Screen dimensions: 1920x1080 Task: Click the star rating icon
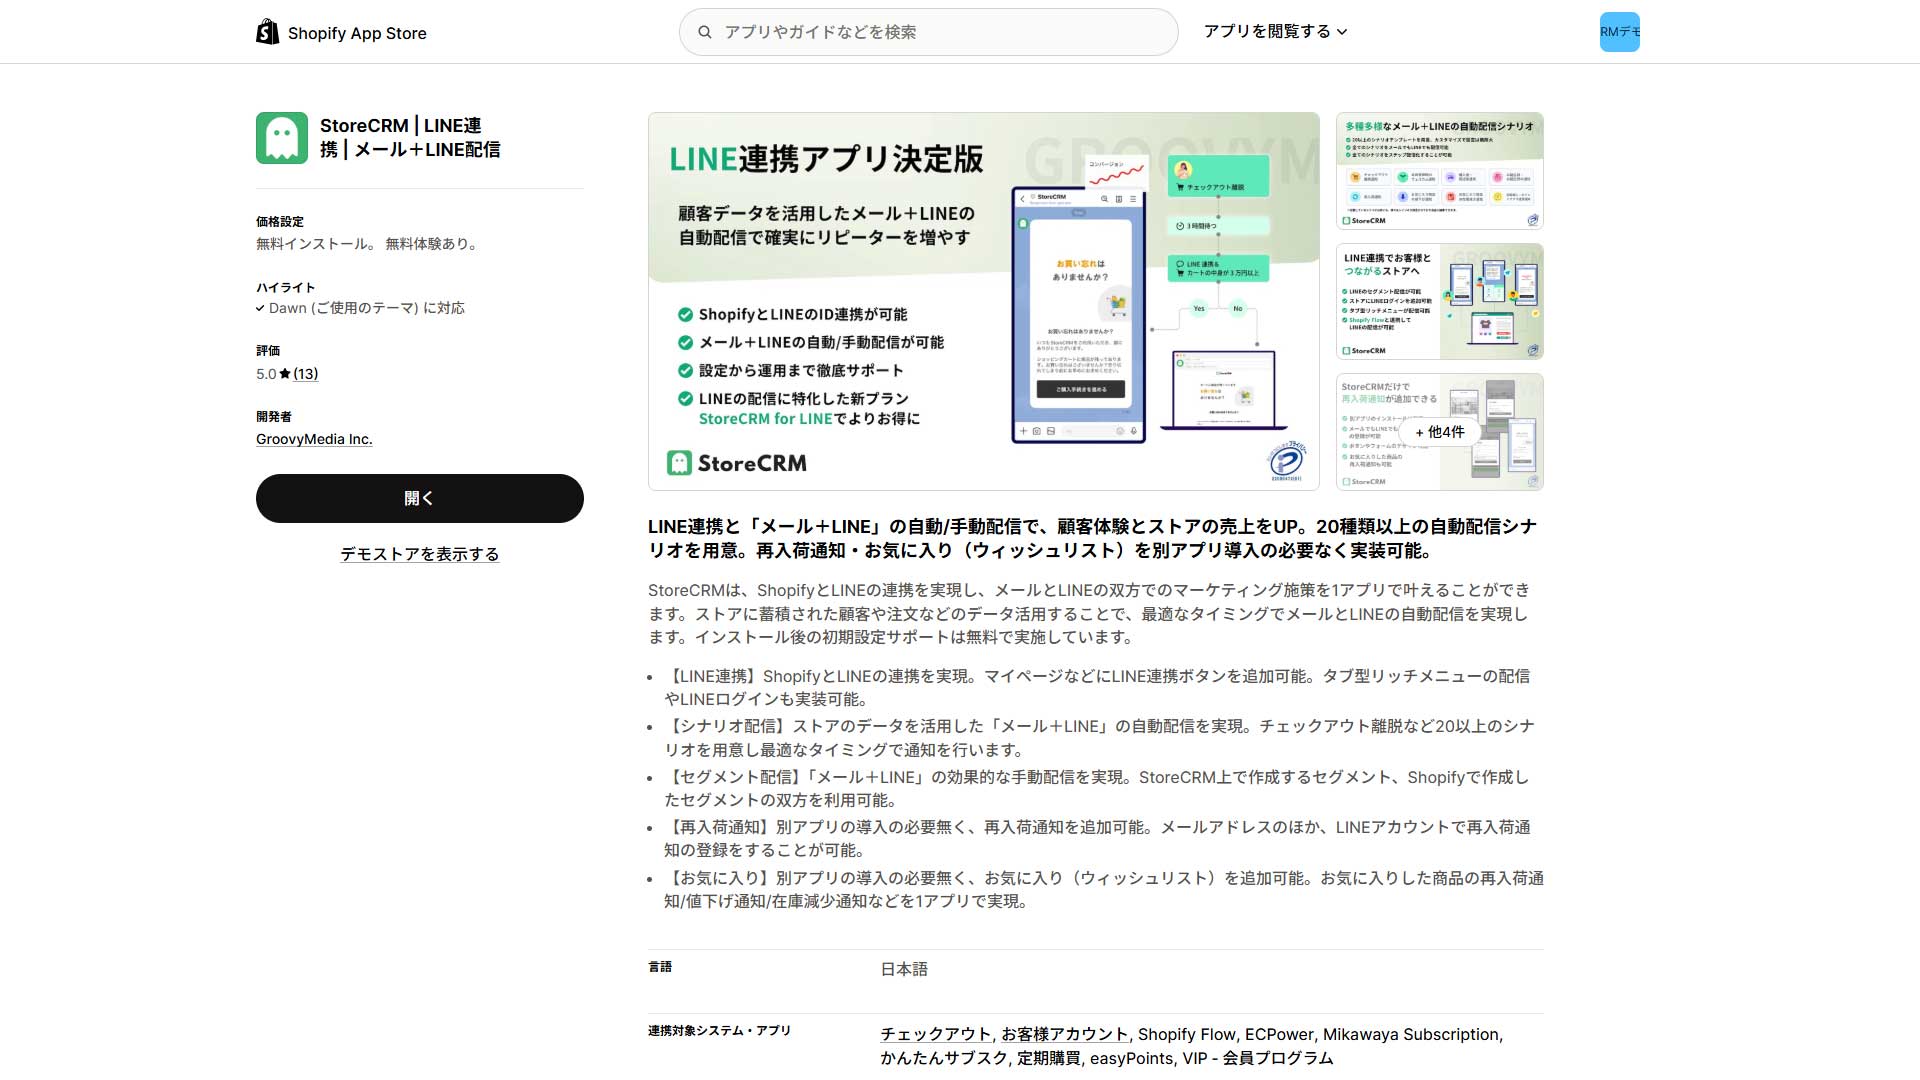coord(285,374)
